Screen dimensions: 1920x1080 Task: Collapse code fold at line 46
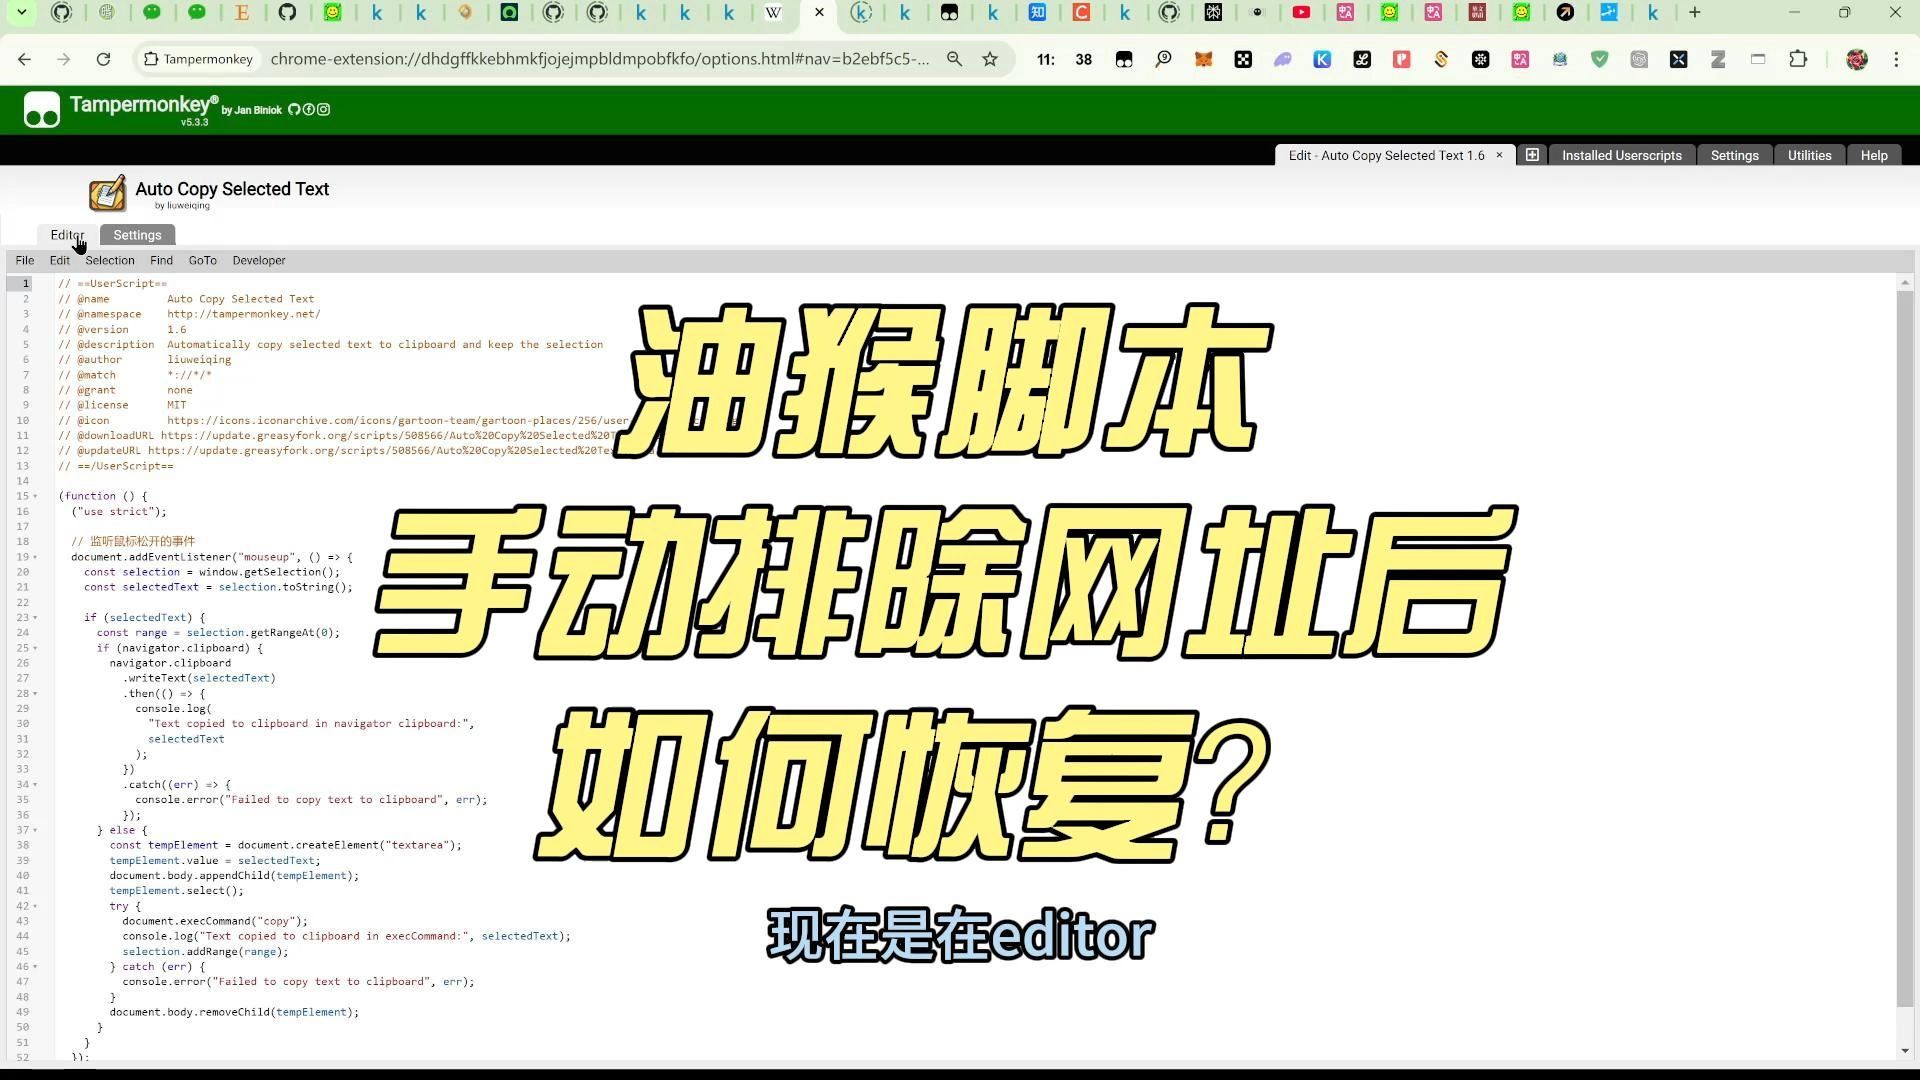36,967
